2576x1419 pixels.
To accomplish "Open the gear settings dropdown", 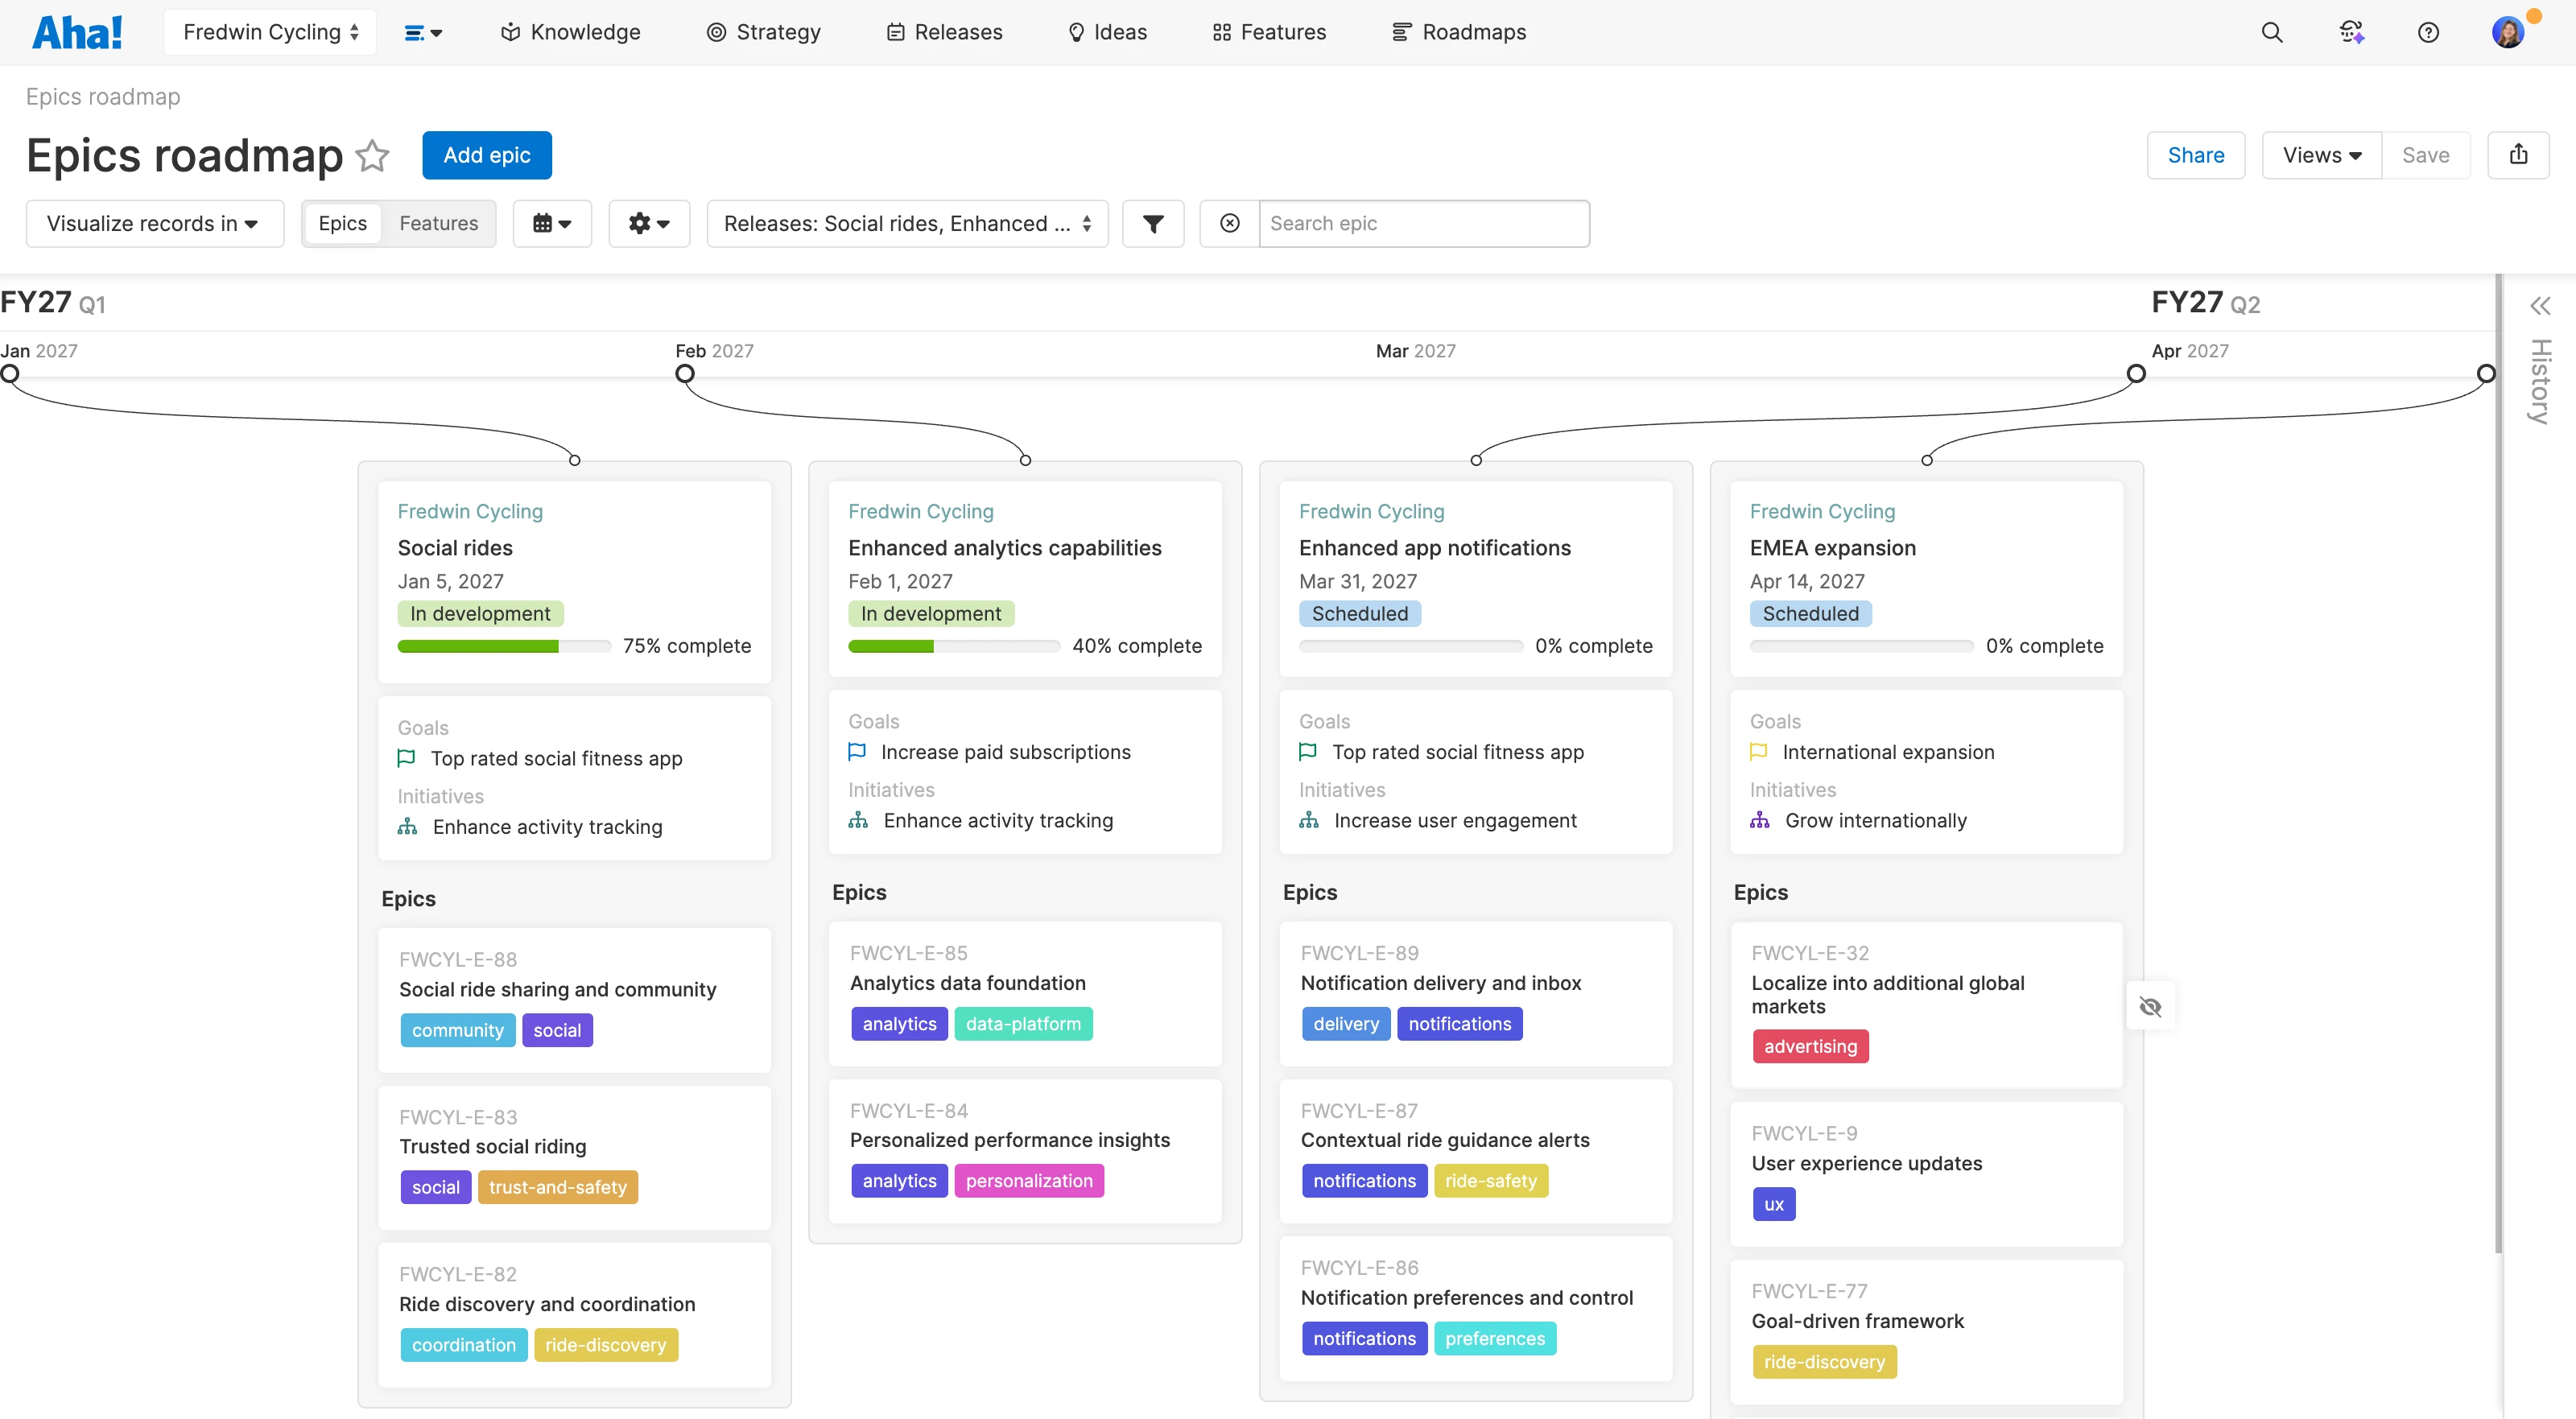I will (649, 223).
